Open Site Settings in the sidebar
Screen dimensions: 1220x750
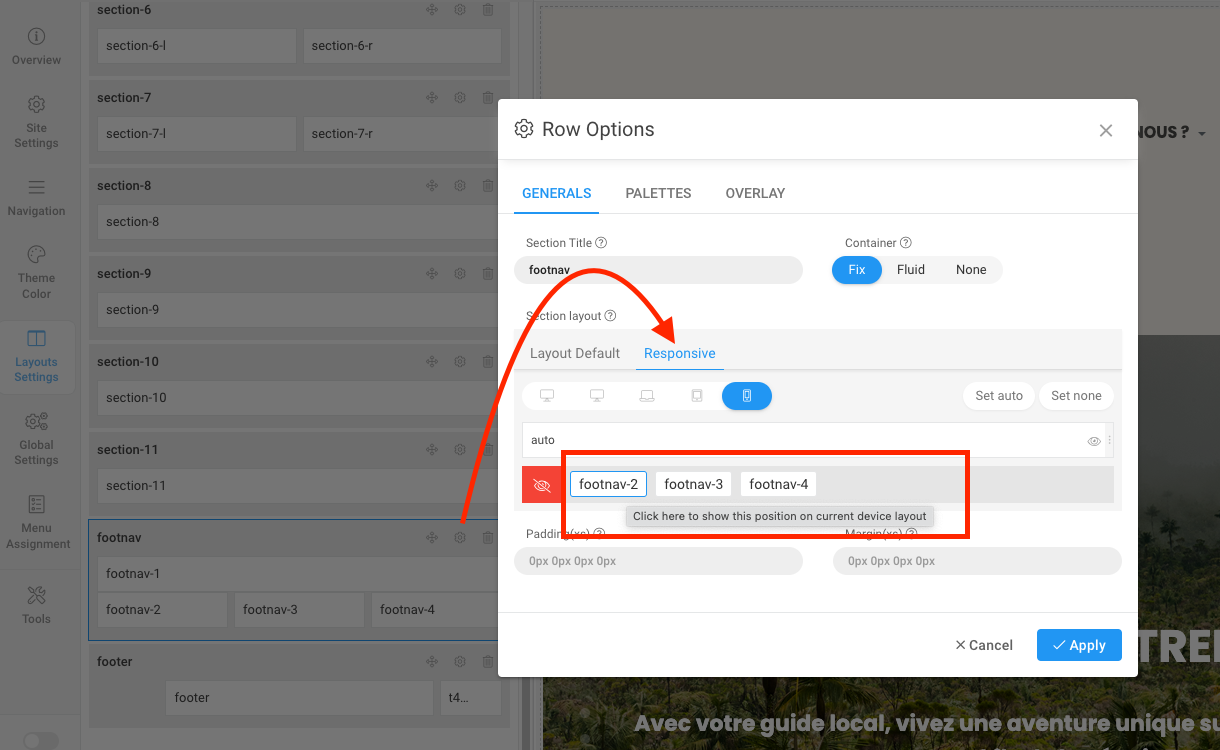click(36, 122)
